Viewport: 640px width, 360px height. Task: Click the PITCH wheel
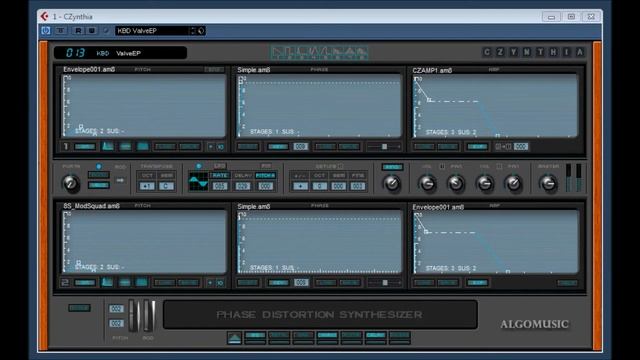[x=133, y=316]
